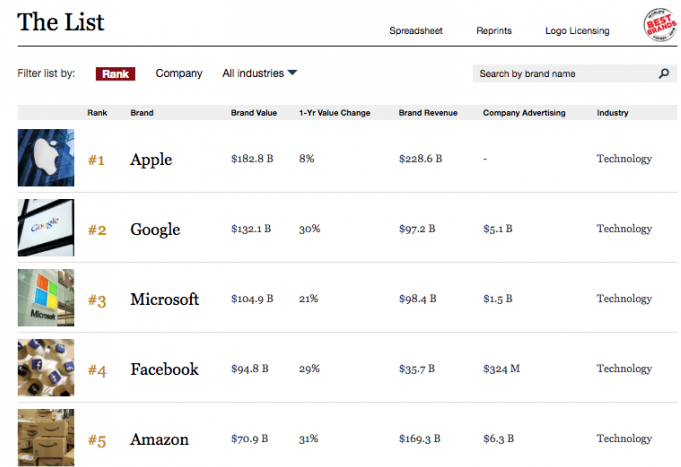This screenshot has height=467, width=681.
Task: Toggle the Rank filter button
Action: pos(115,73)
